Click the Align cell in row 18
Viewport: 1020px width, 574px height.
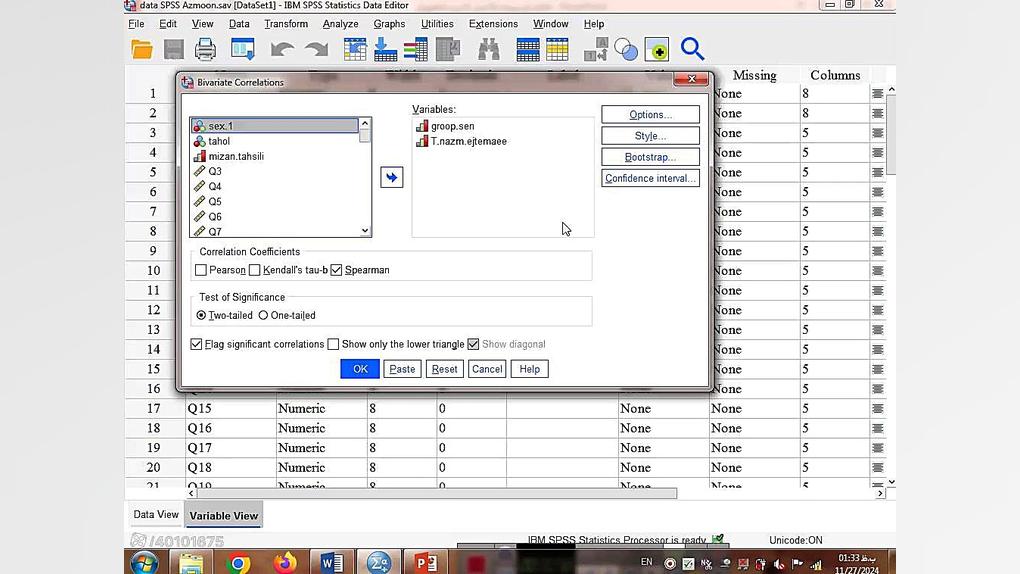(x=878, y=428)
